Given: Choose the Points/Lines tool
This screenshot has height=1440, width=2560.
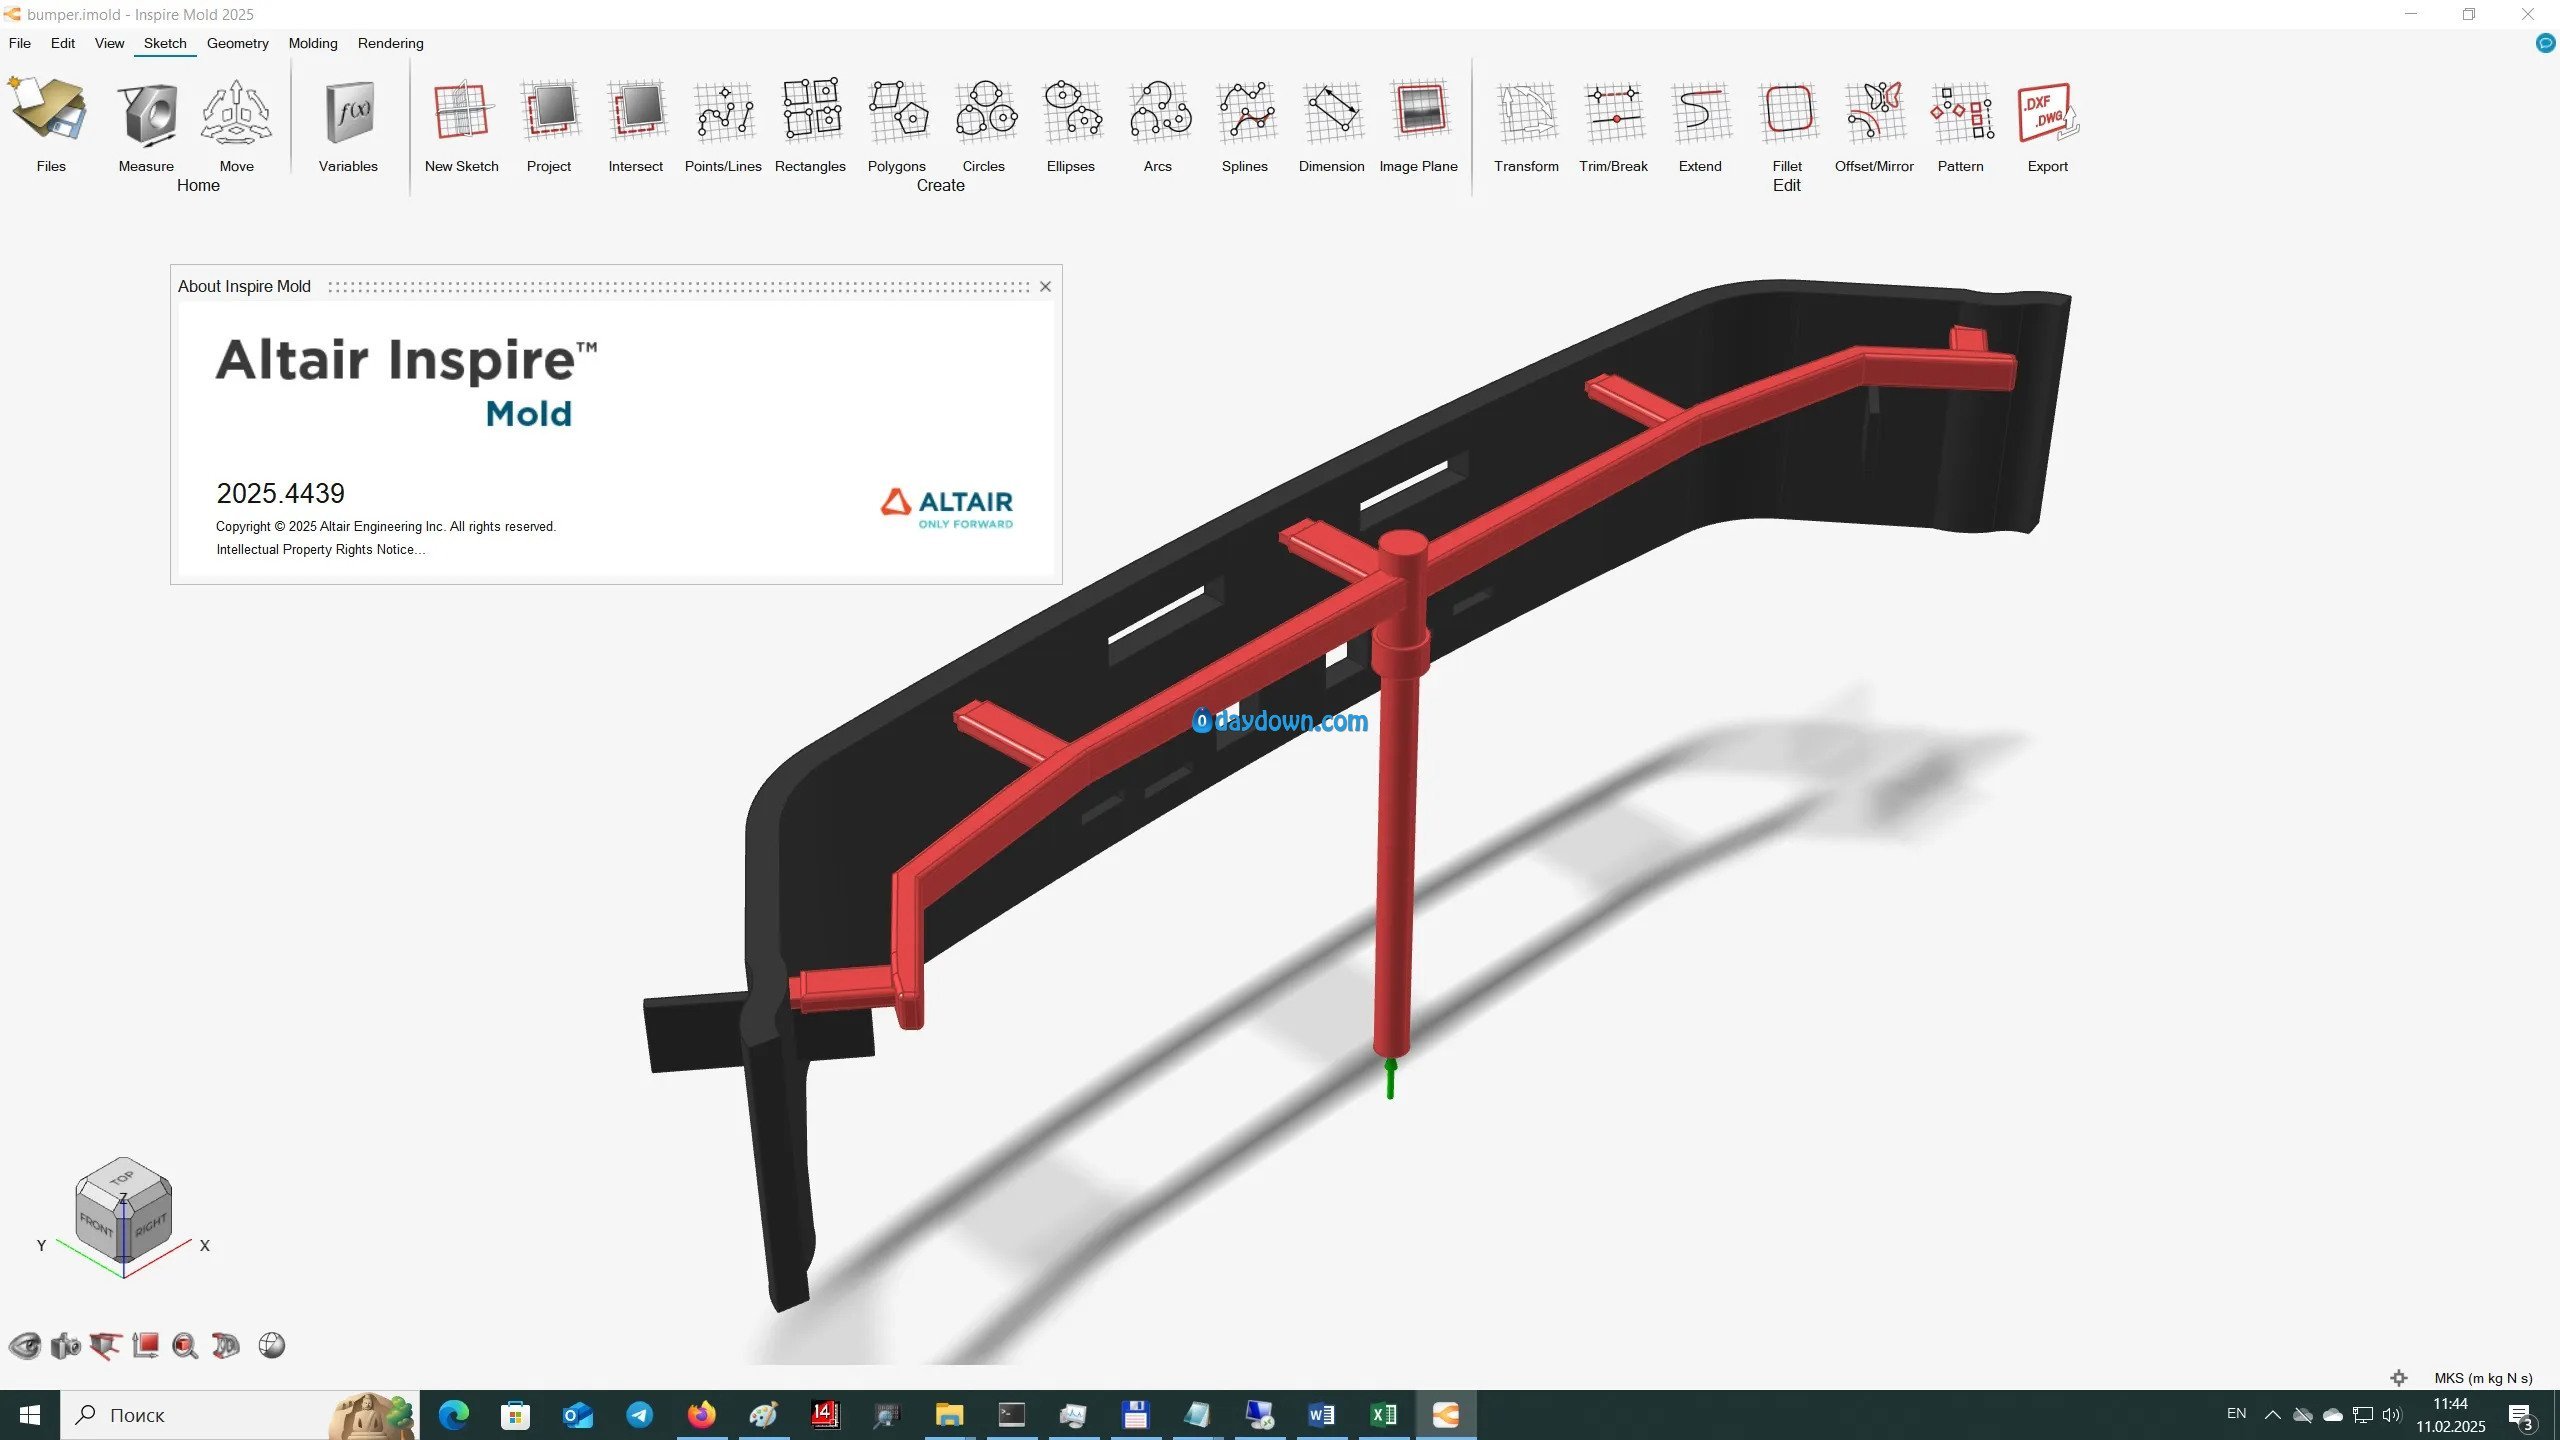Looking at the screenshot, I should click(723, 111).
